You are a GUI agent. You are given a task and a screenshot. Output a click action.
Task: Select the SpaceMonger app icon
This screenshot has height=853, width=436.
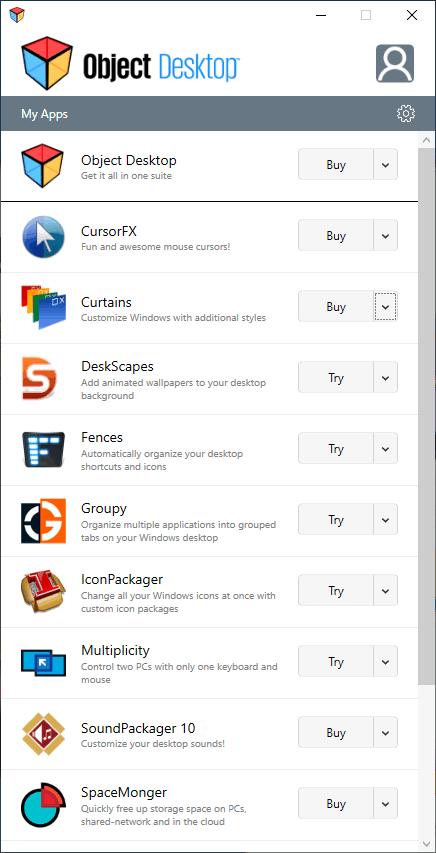[44, 805]
